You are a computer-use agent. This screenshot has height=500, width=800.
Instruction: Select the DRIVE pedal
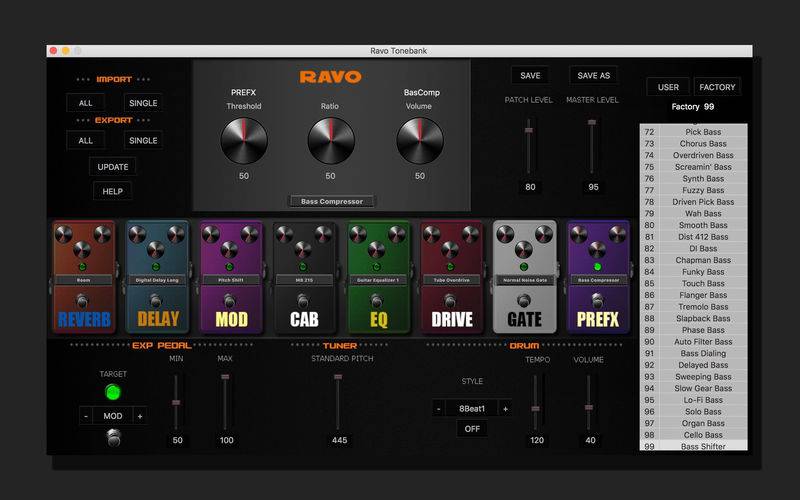tap(452, 277)
